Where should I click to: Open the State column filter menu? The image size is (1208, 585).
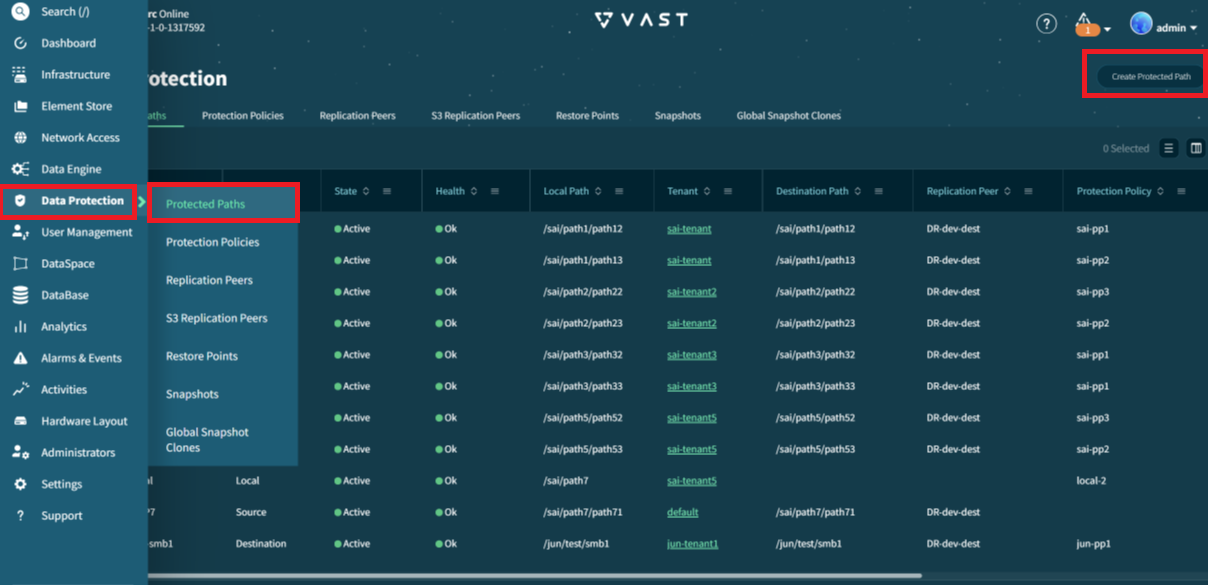point(387,191)
